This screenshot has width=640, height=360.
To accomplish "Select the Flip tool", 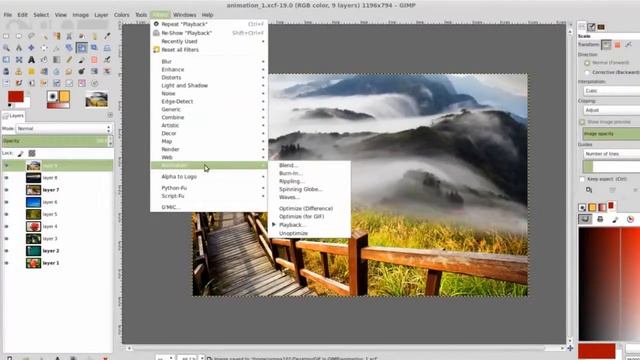I will 6,60.
